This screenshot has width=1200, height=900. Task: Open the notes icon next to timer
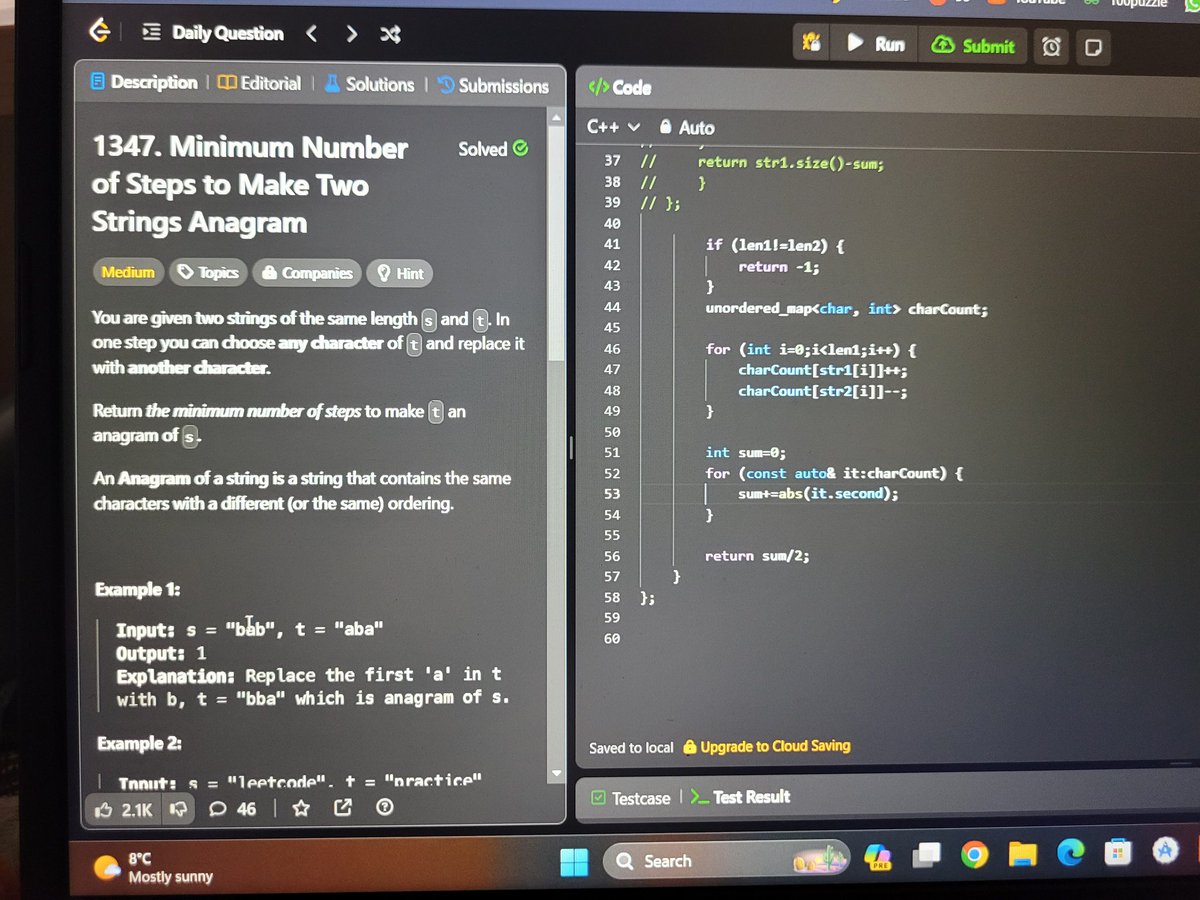[1093, 48]
